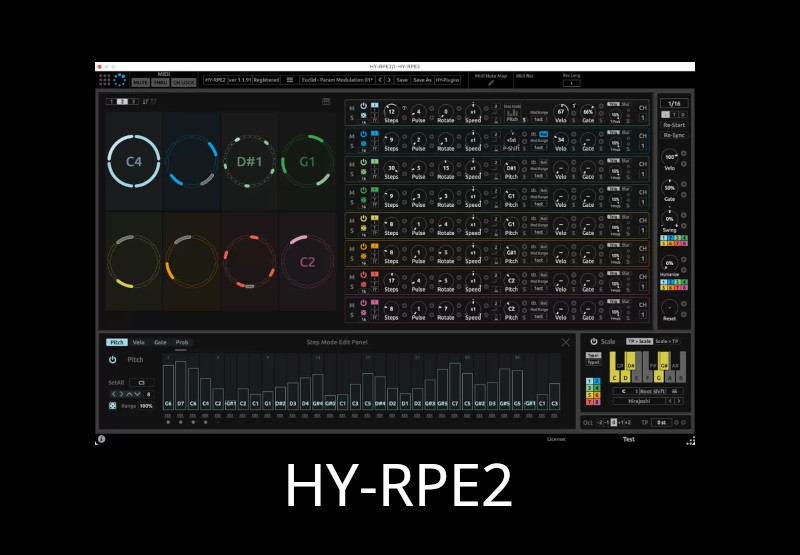800x555 pixels.
Task: Select the TP > Scale mode button
Action: point(639,341)
